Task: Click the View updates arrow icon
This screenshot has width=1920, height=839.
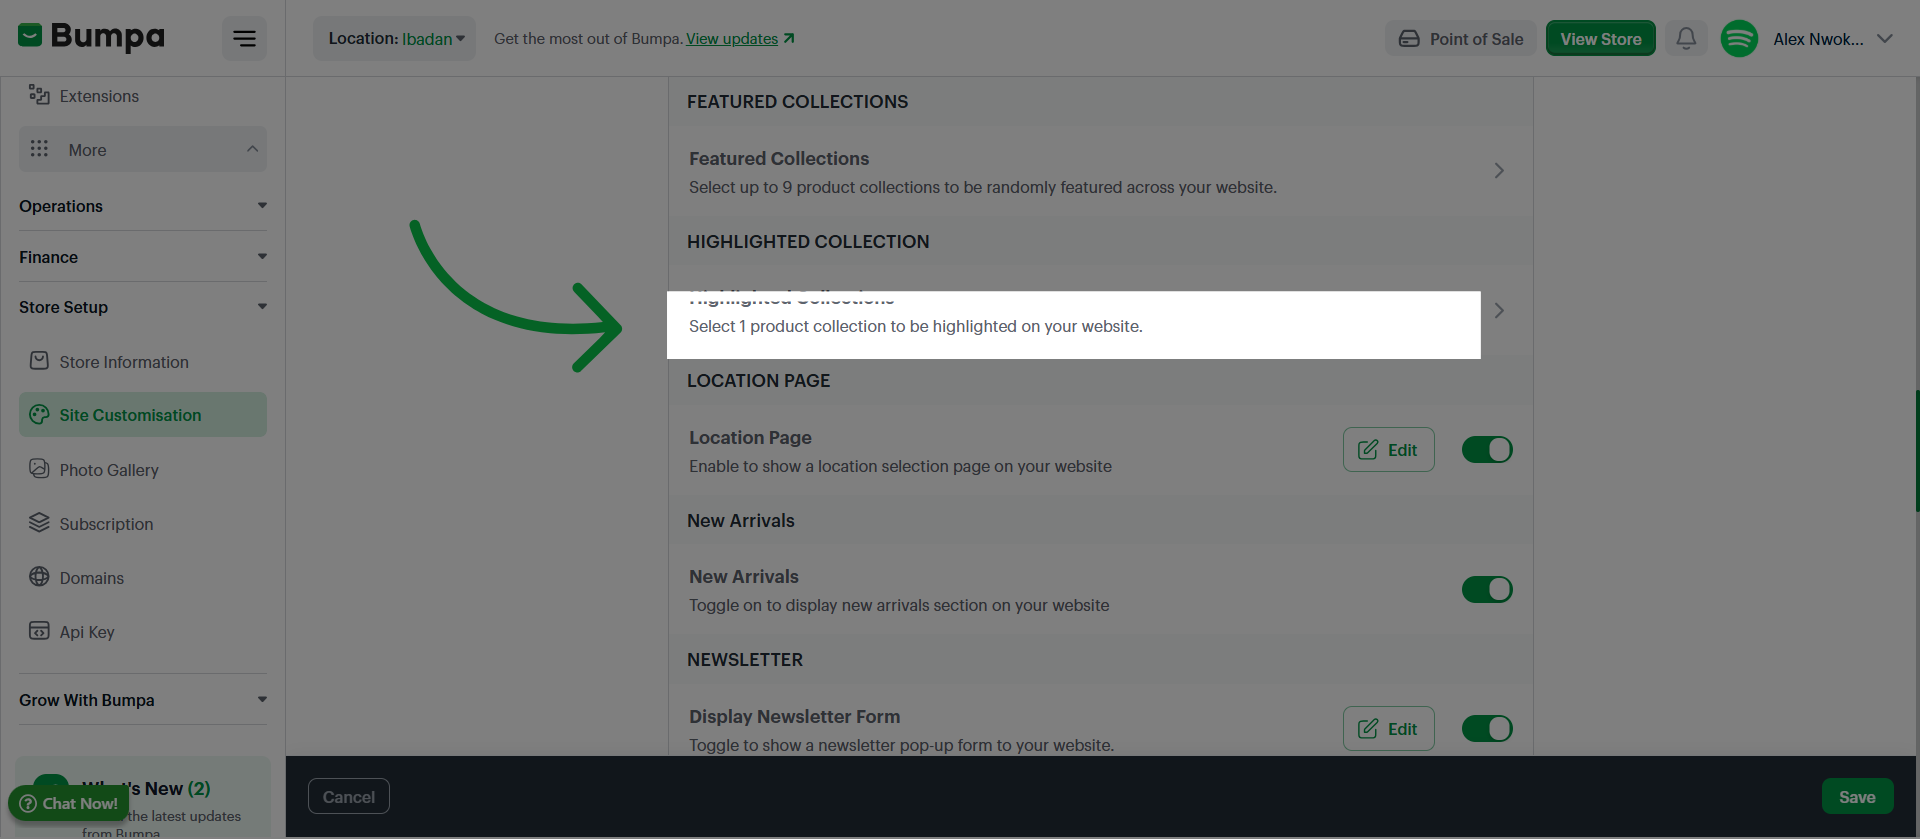Action: click(789, 38)
